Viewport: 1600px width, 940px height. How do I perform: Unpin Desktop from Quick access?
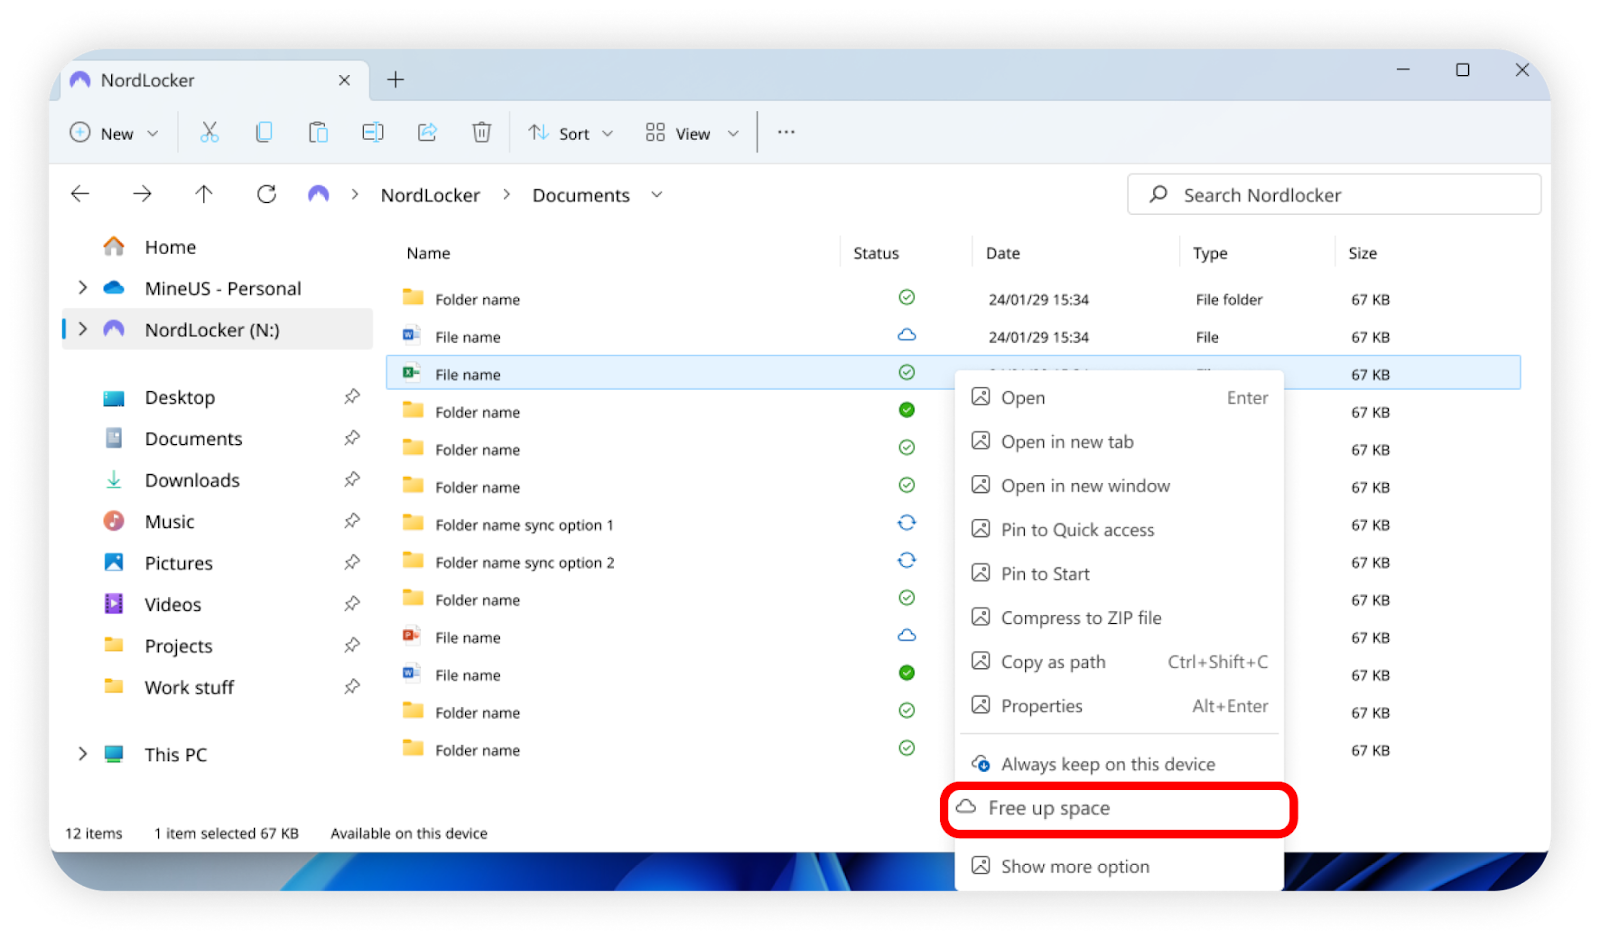[x=352, y=397]
